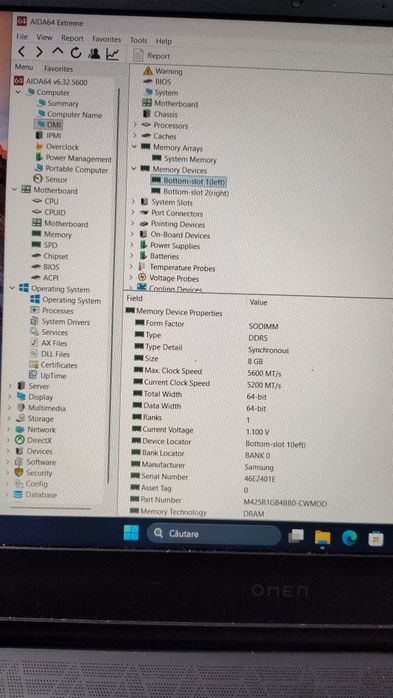Screen dimensions: 393x698
Task: Select Summary in the Computer tree
Action: [x=58, y=103]
